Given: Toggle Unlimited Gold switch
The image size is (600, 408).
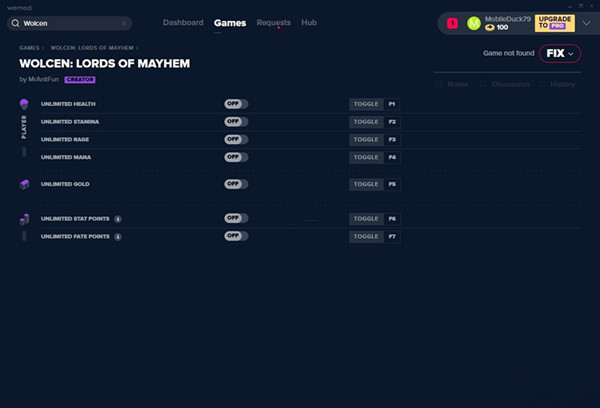Looking at the screenshot, I should (x=236, y=184).
